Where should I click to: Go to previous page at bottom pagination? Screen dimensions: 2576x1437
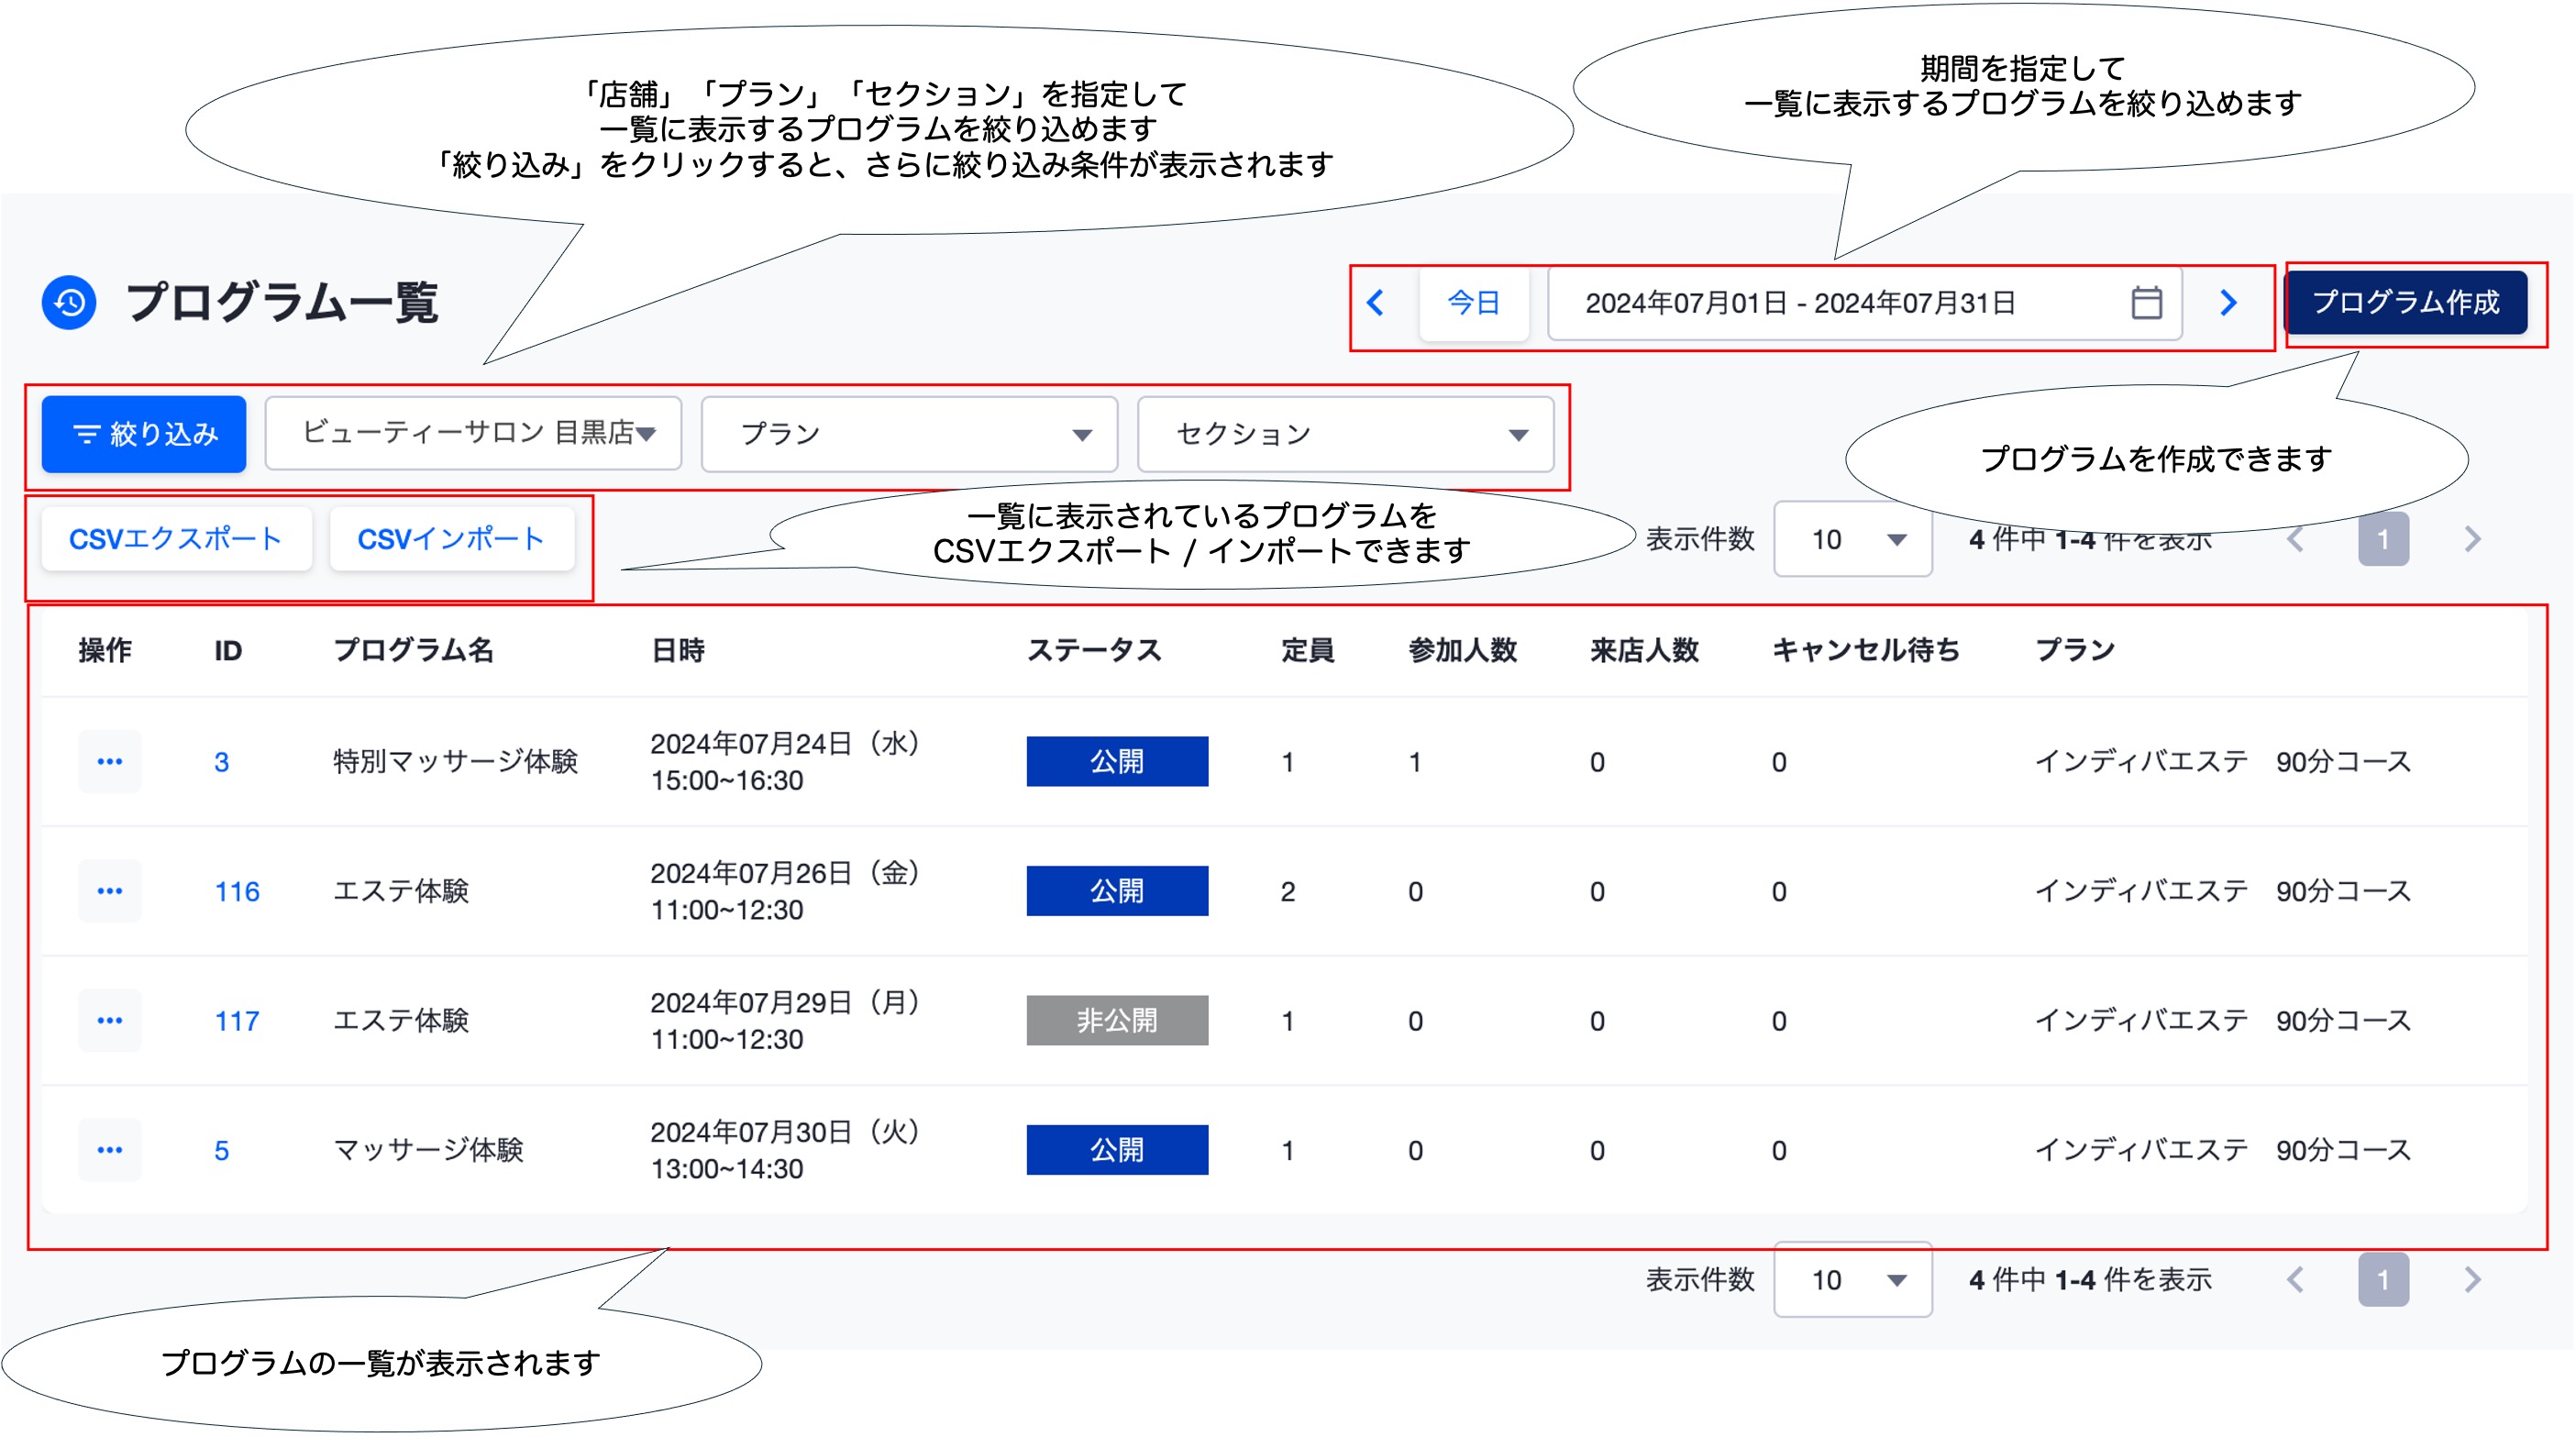[x=2296, y=1279]
